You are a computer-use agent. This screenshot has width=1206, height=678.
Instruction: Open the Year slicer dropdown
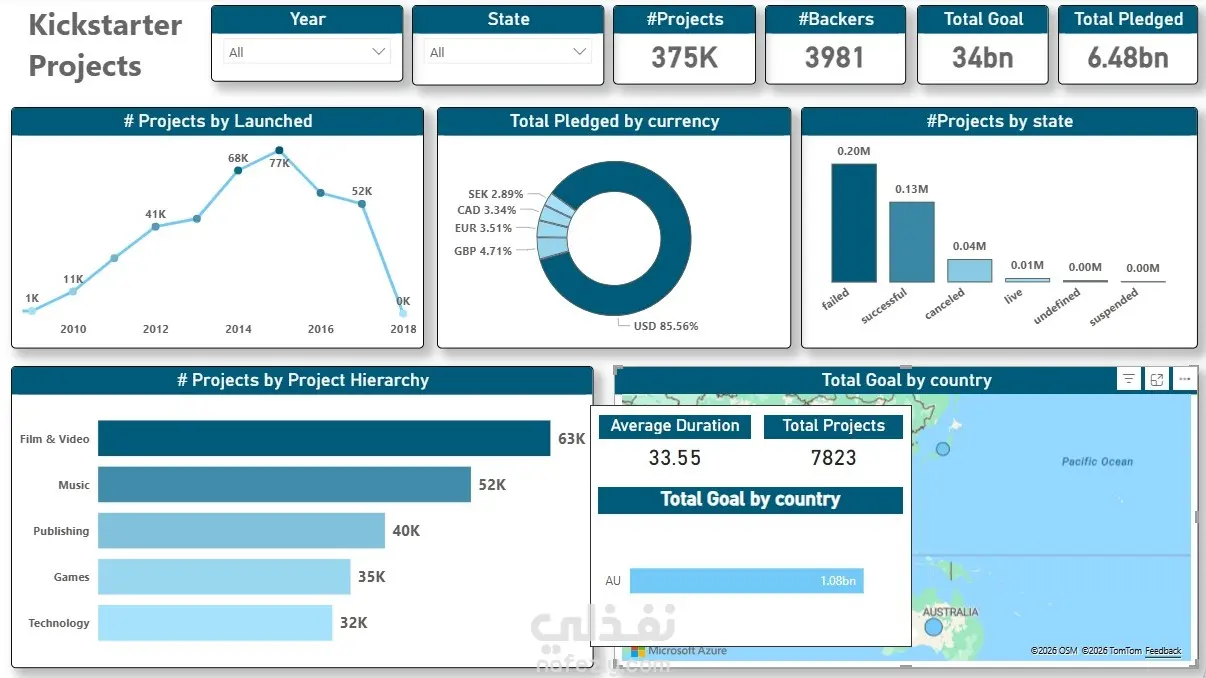(x=307, y=52)
